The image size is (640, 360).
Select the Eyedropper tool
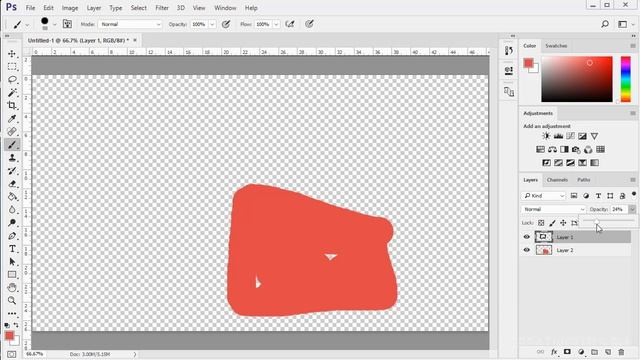[12, 118]
